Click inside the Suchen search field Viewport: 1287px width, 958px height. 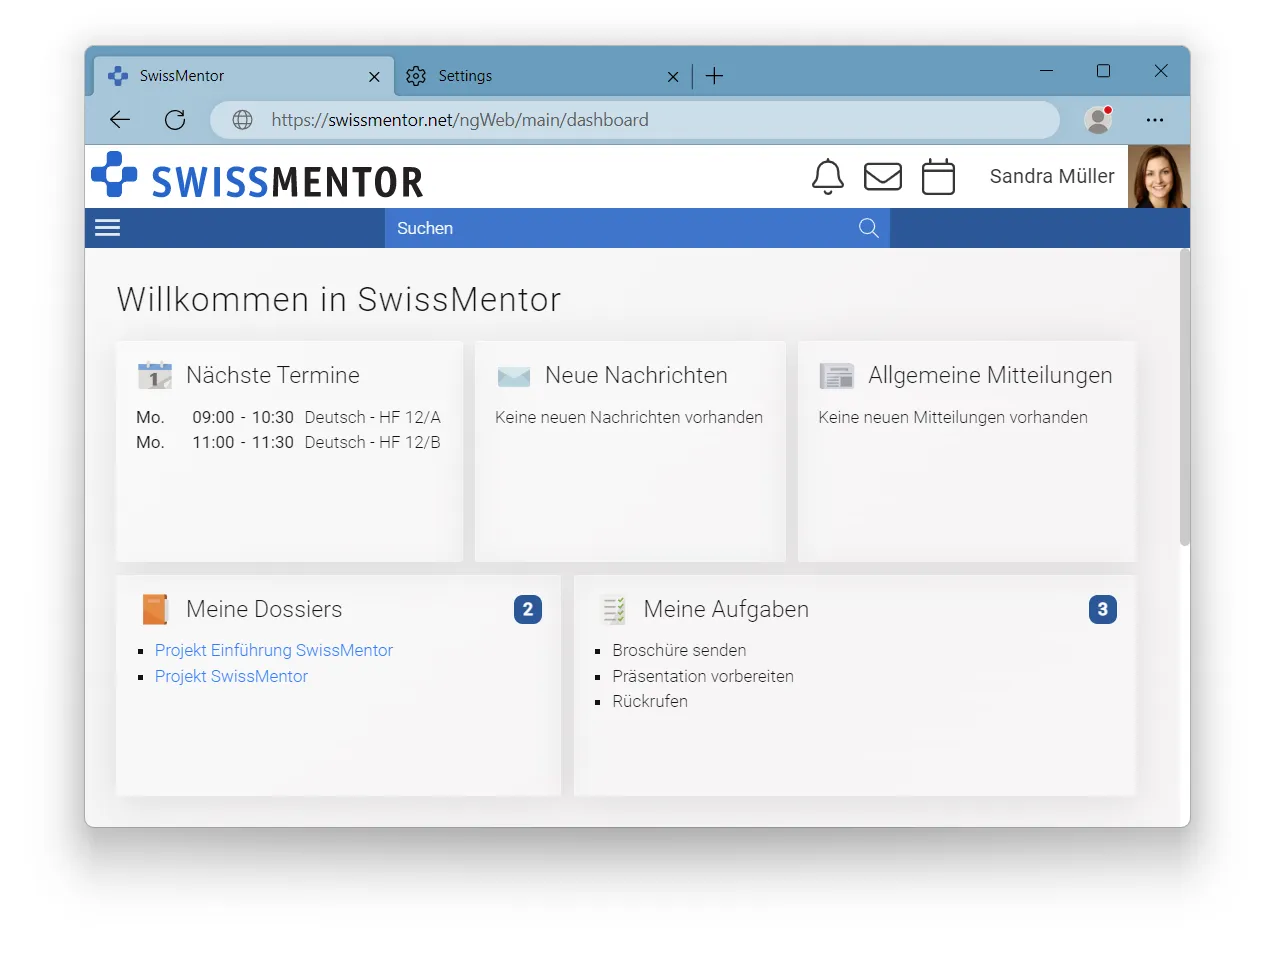pos(600,227)
